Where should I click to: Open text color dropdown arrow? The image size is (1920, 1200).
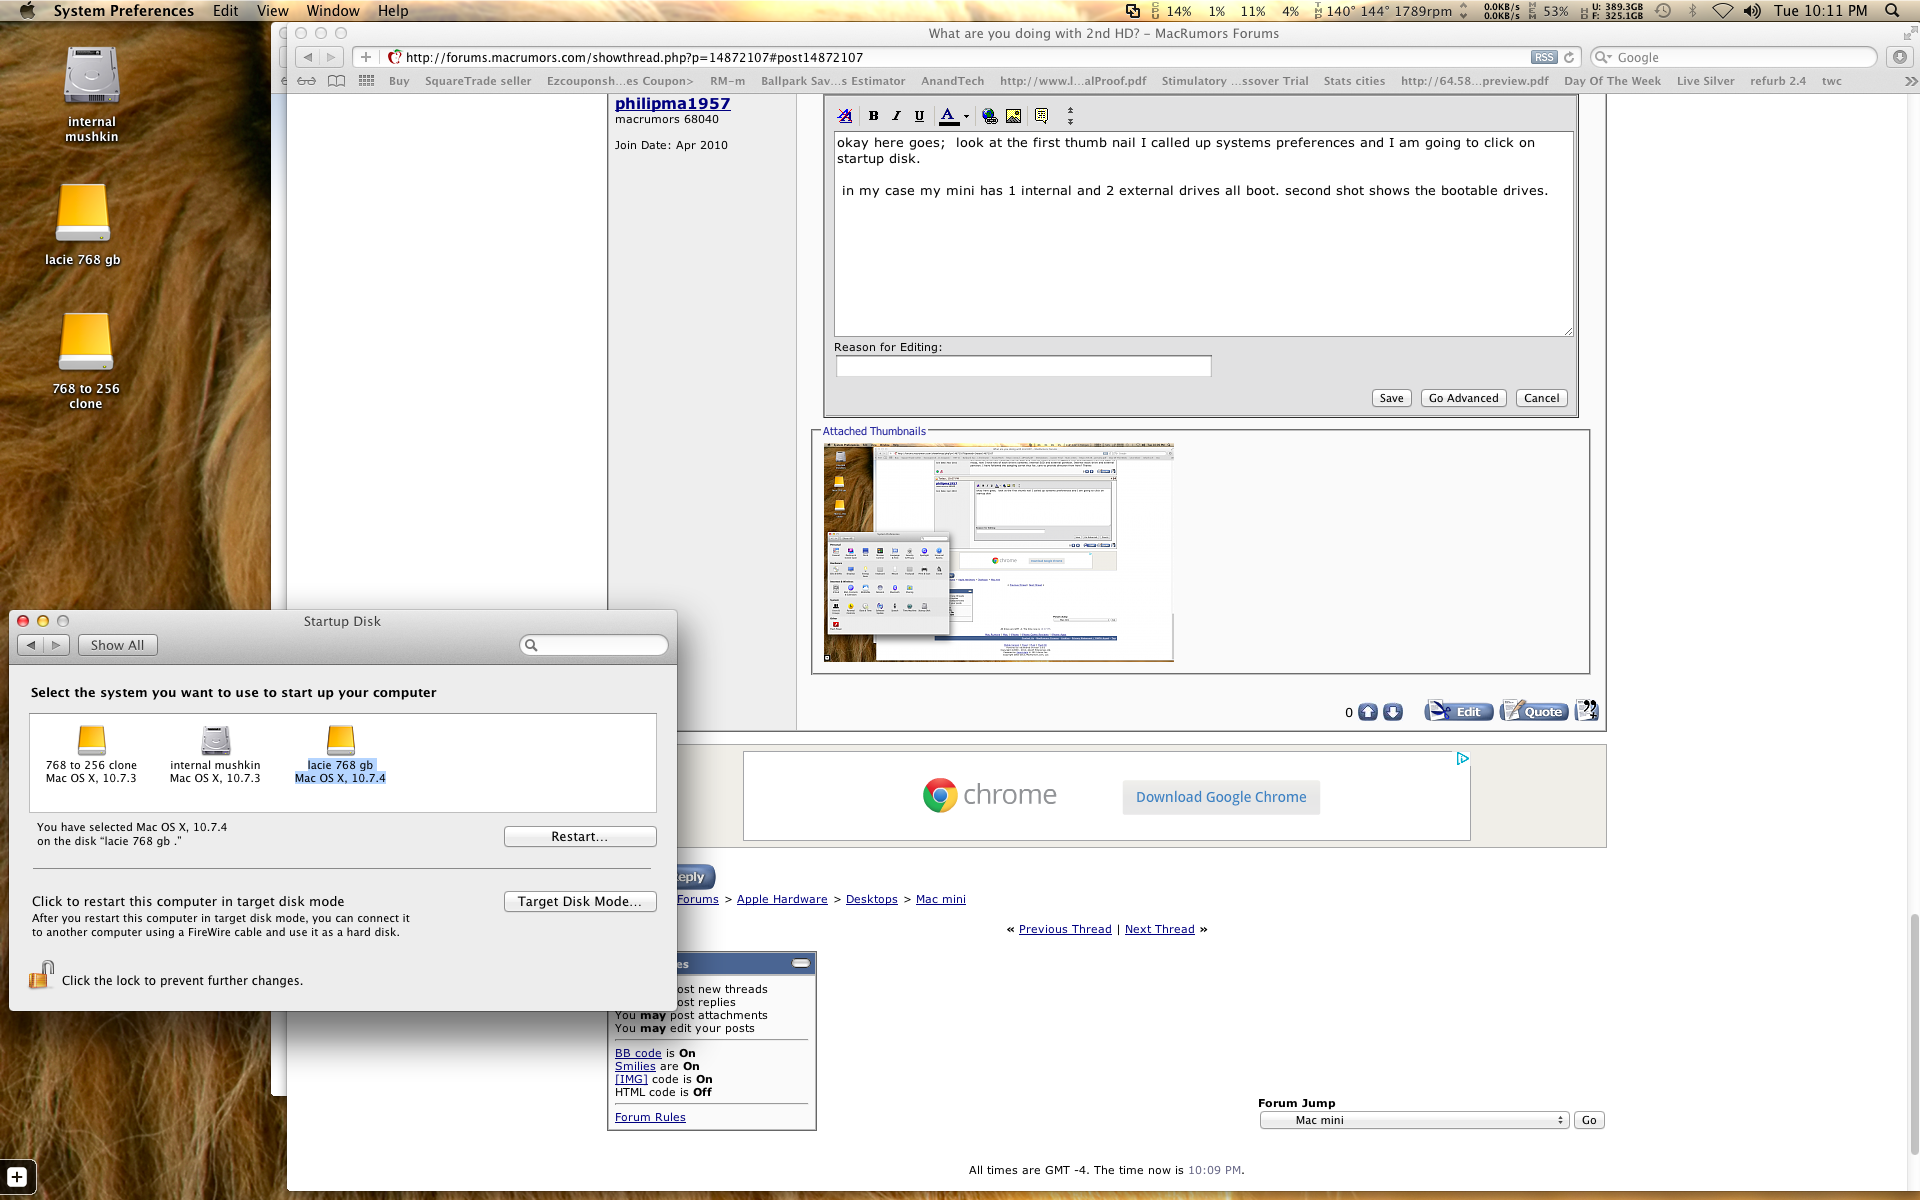click(966, 117)
